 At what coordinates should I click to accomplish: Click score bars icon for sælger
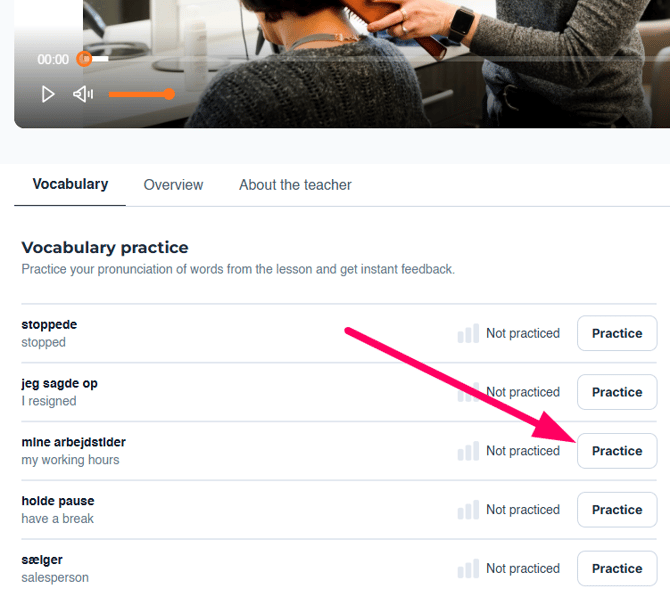click(x=467, y=568)
